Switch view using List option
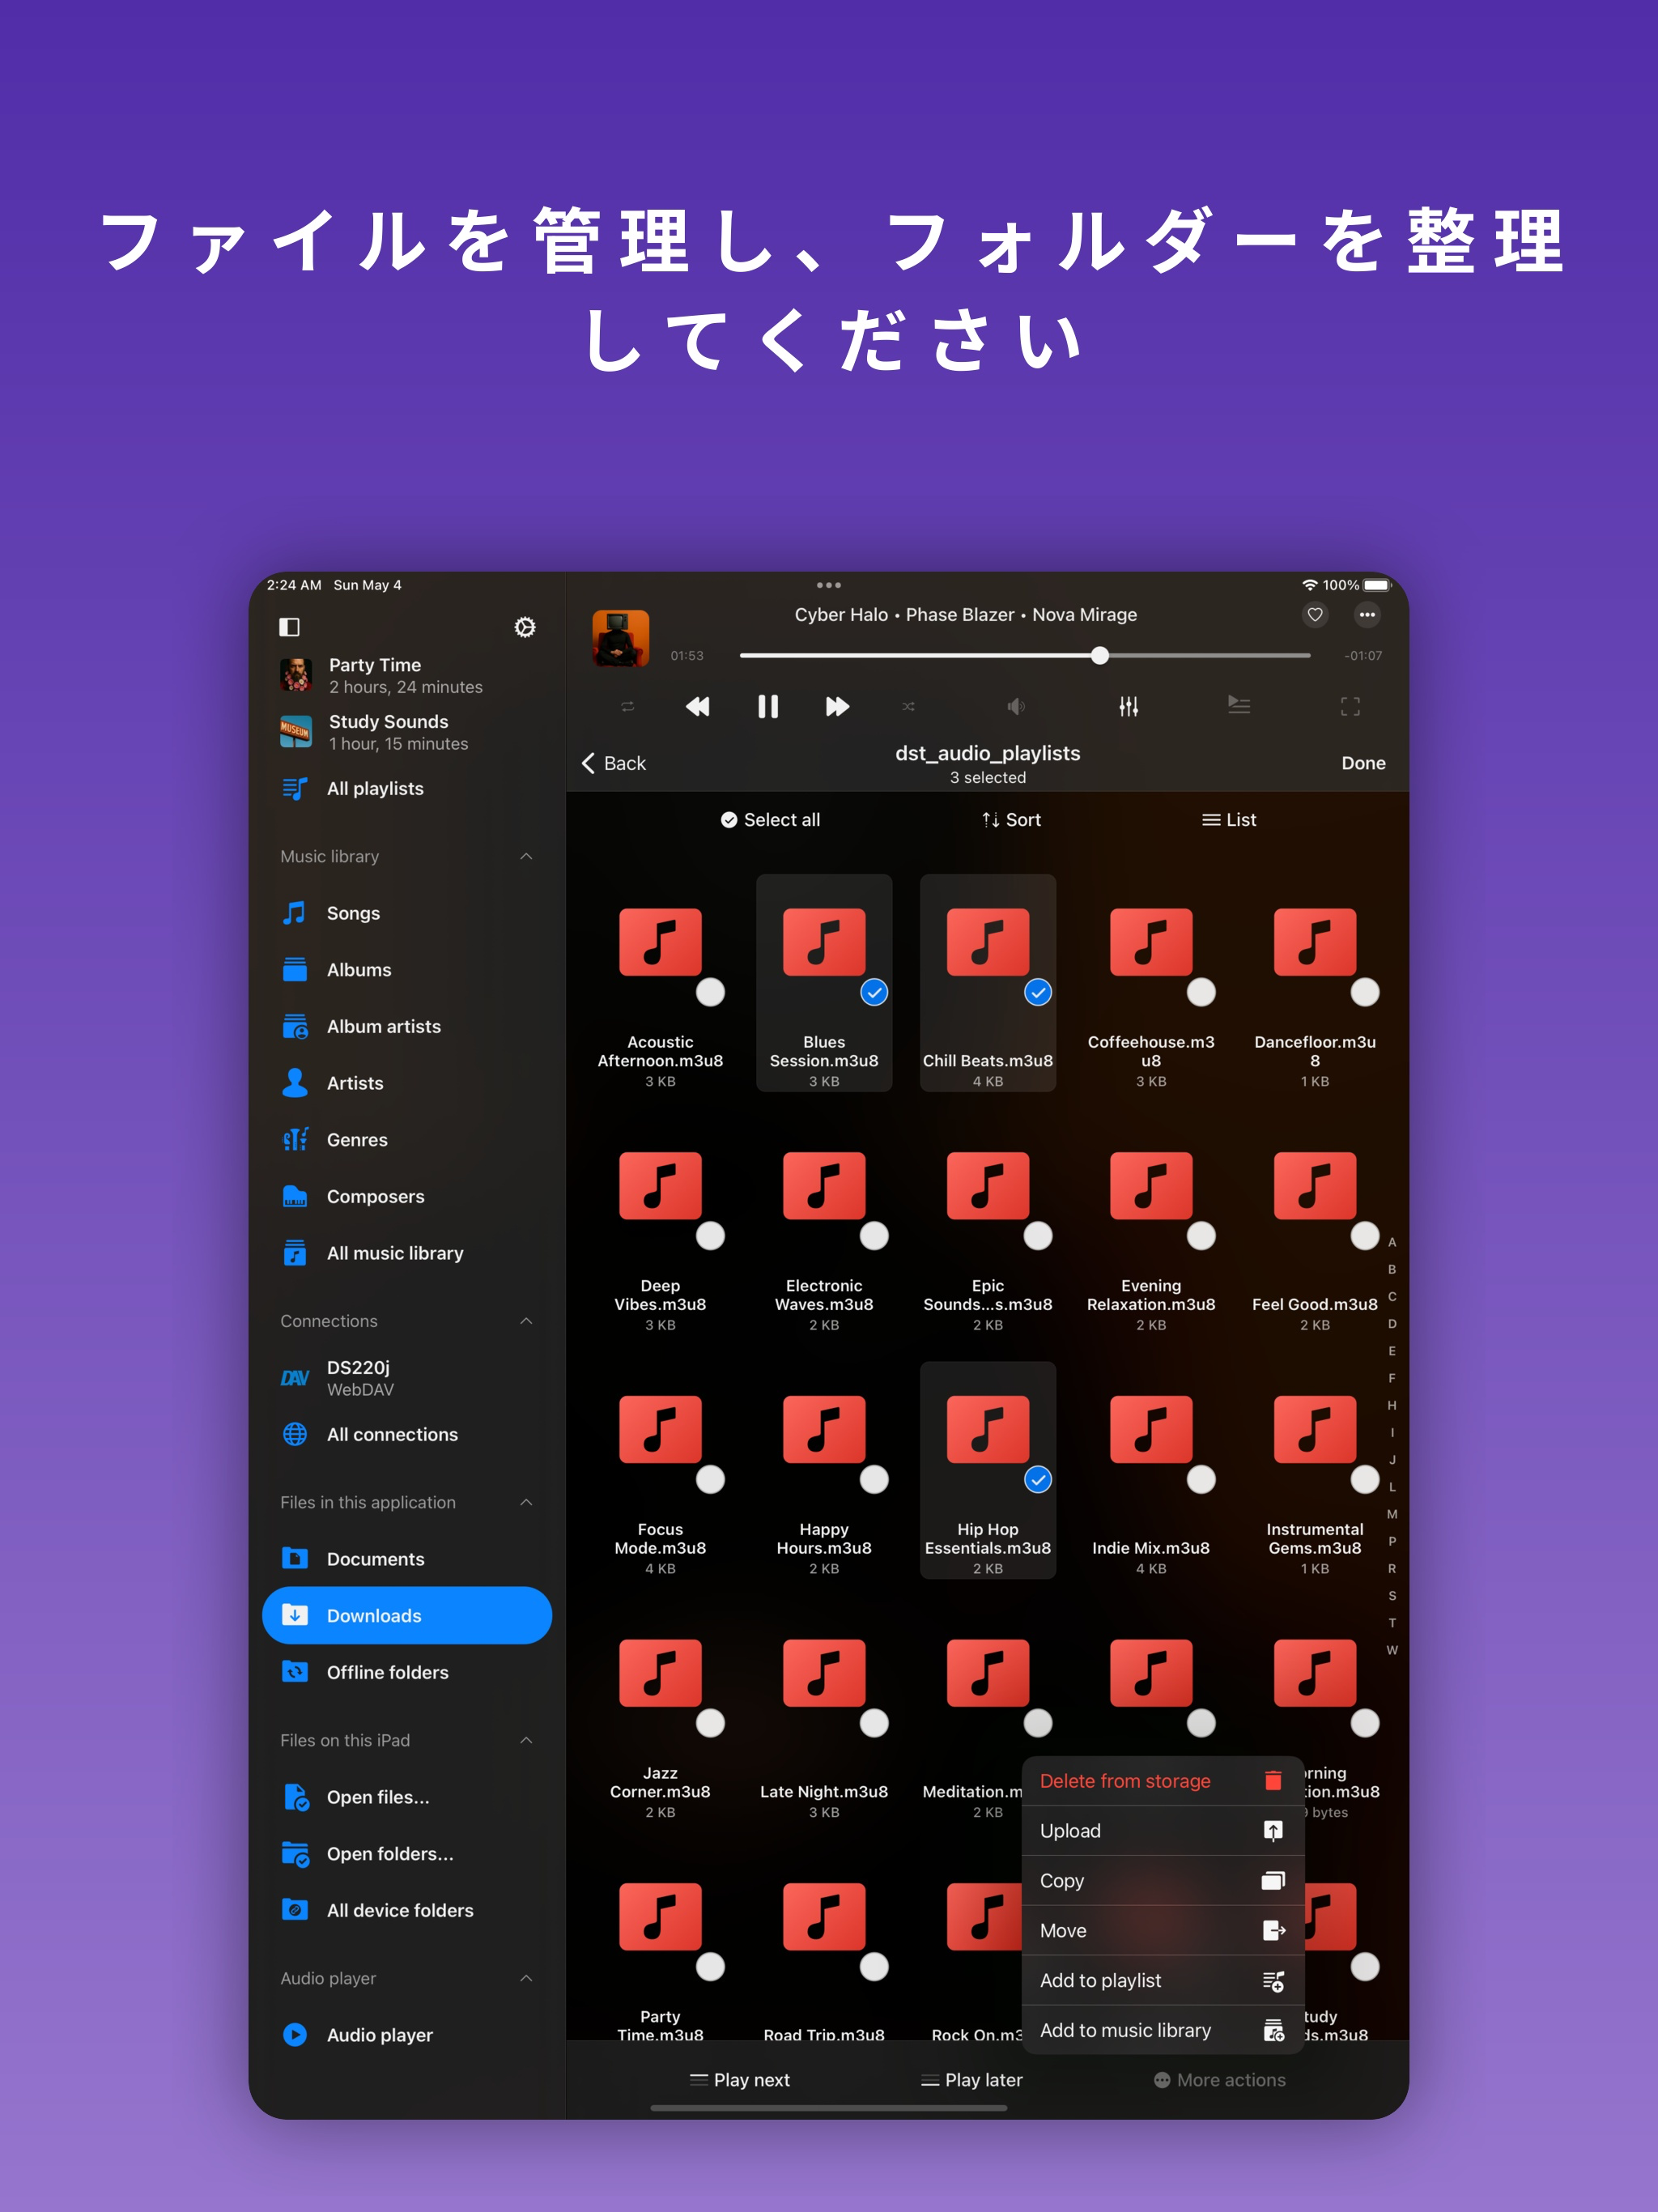The image size is (1658, 2212). point(1229,820)
